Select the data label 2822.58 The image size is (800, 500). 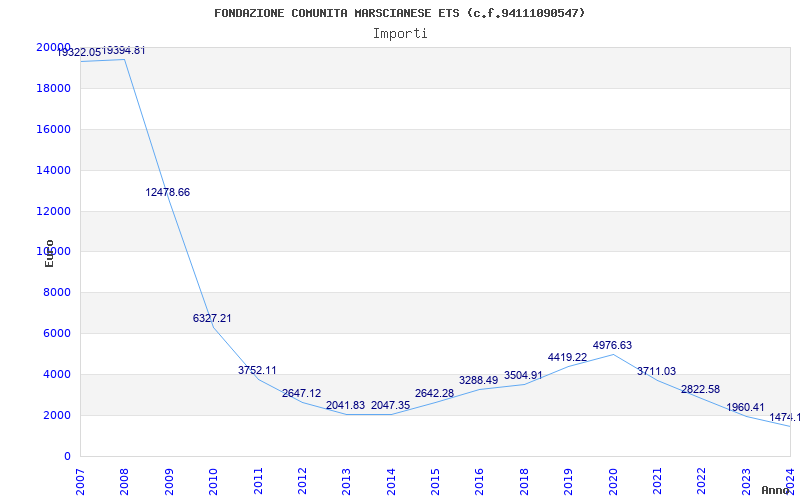point(701,389)
